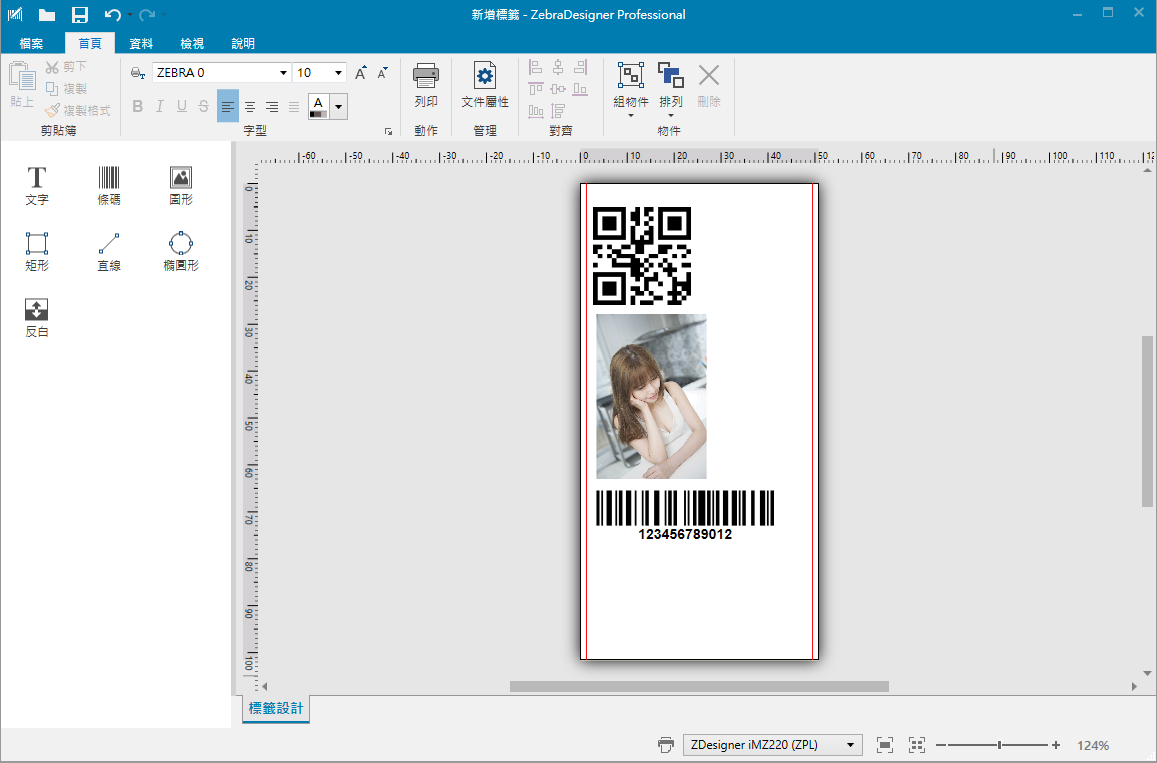Click the zoom slider handle
The image size is (1157, 763).
(999, 745)
